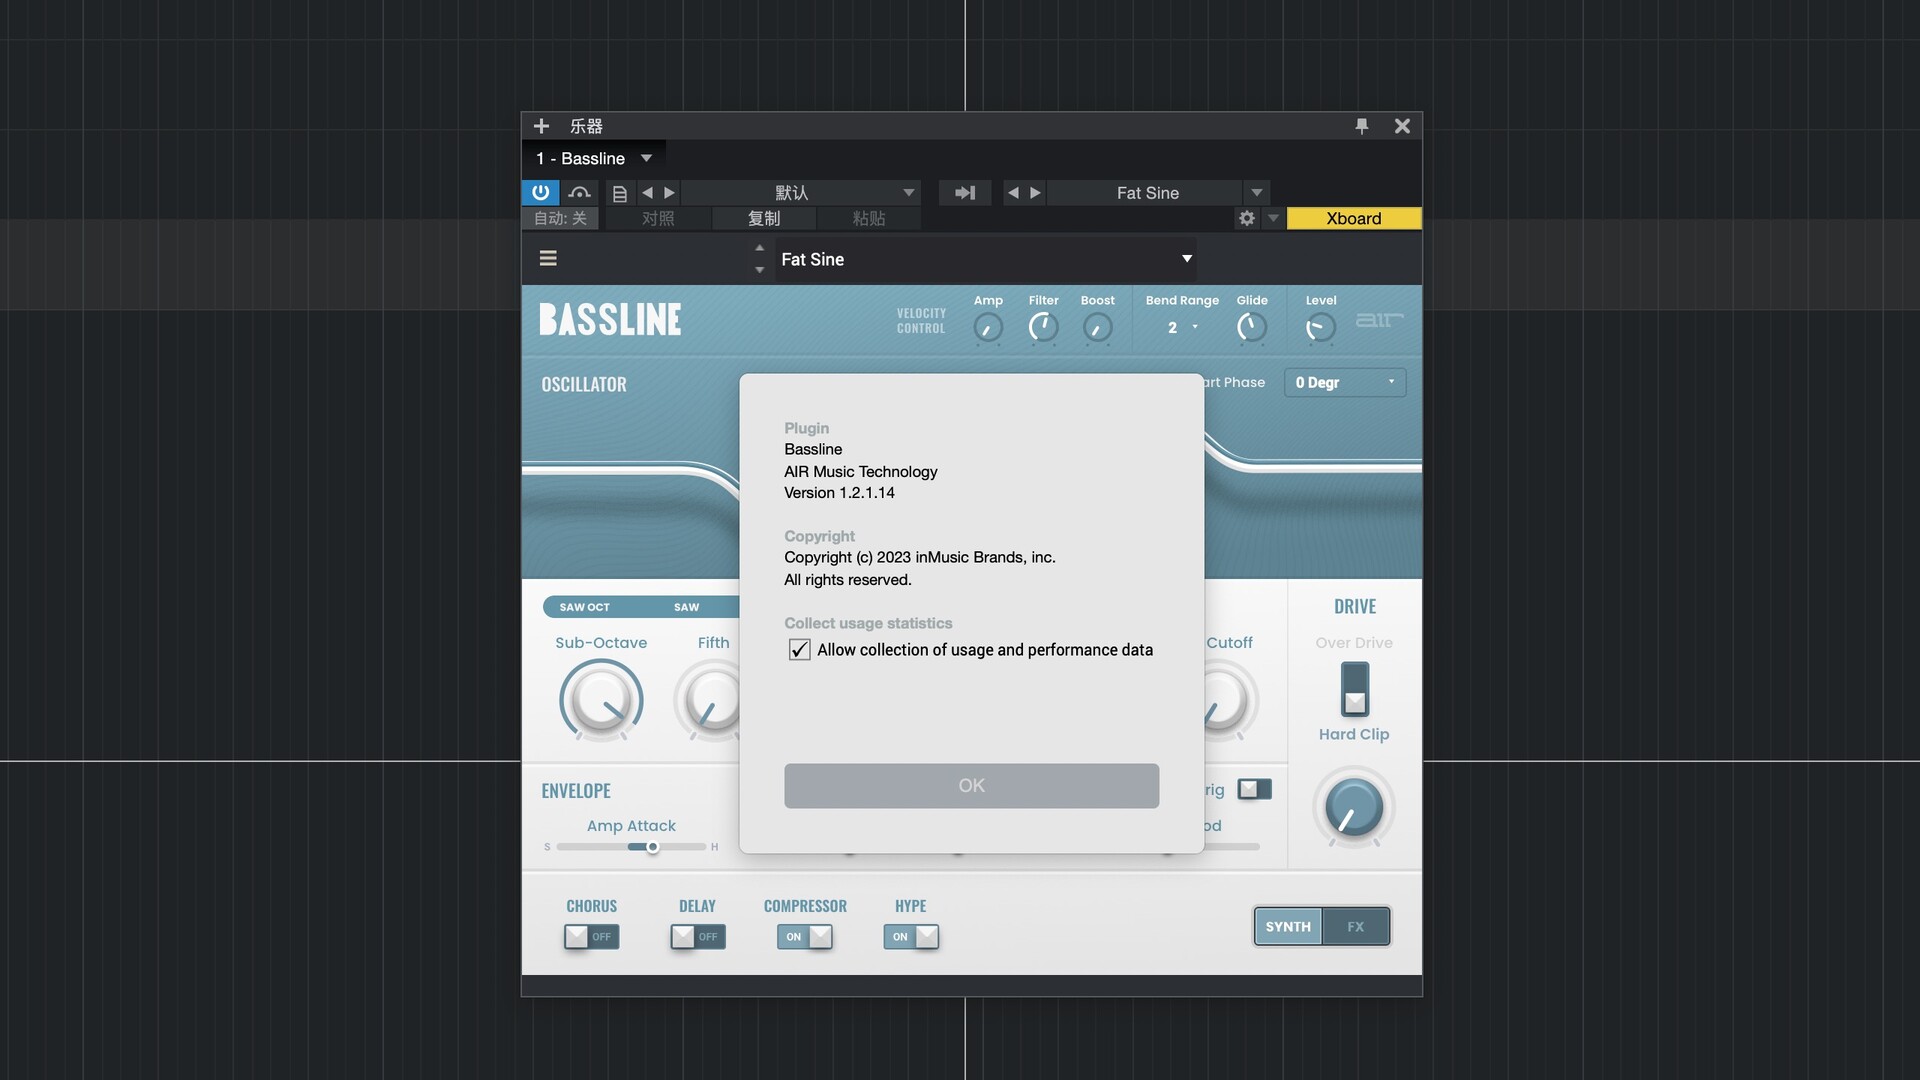Open the 0 Degr start phase dropdown
The width and height of the screenshot is (1920, 1080).
[1344, 383]
